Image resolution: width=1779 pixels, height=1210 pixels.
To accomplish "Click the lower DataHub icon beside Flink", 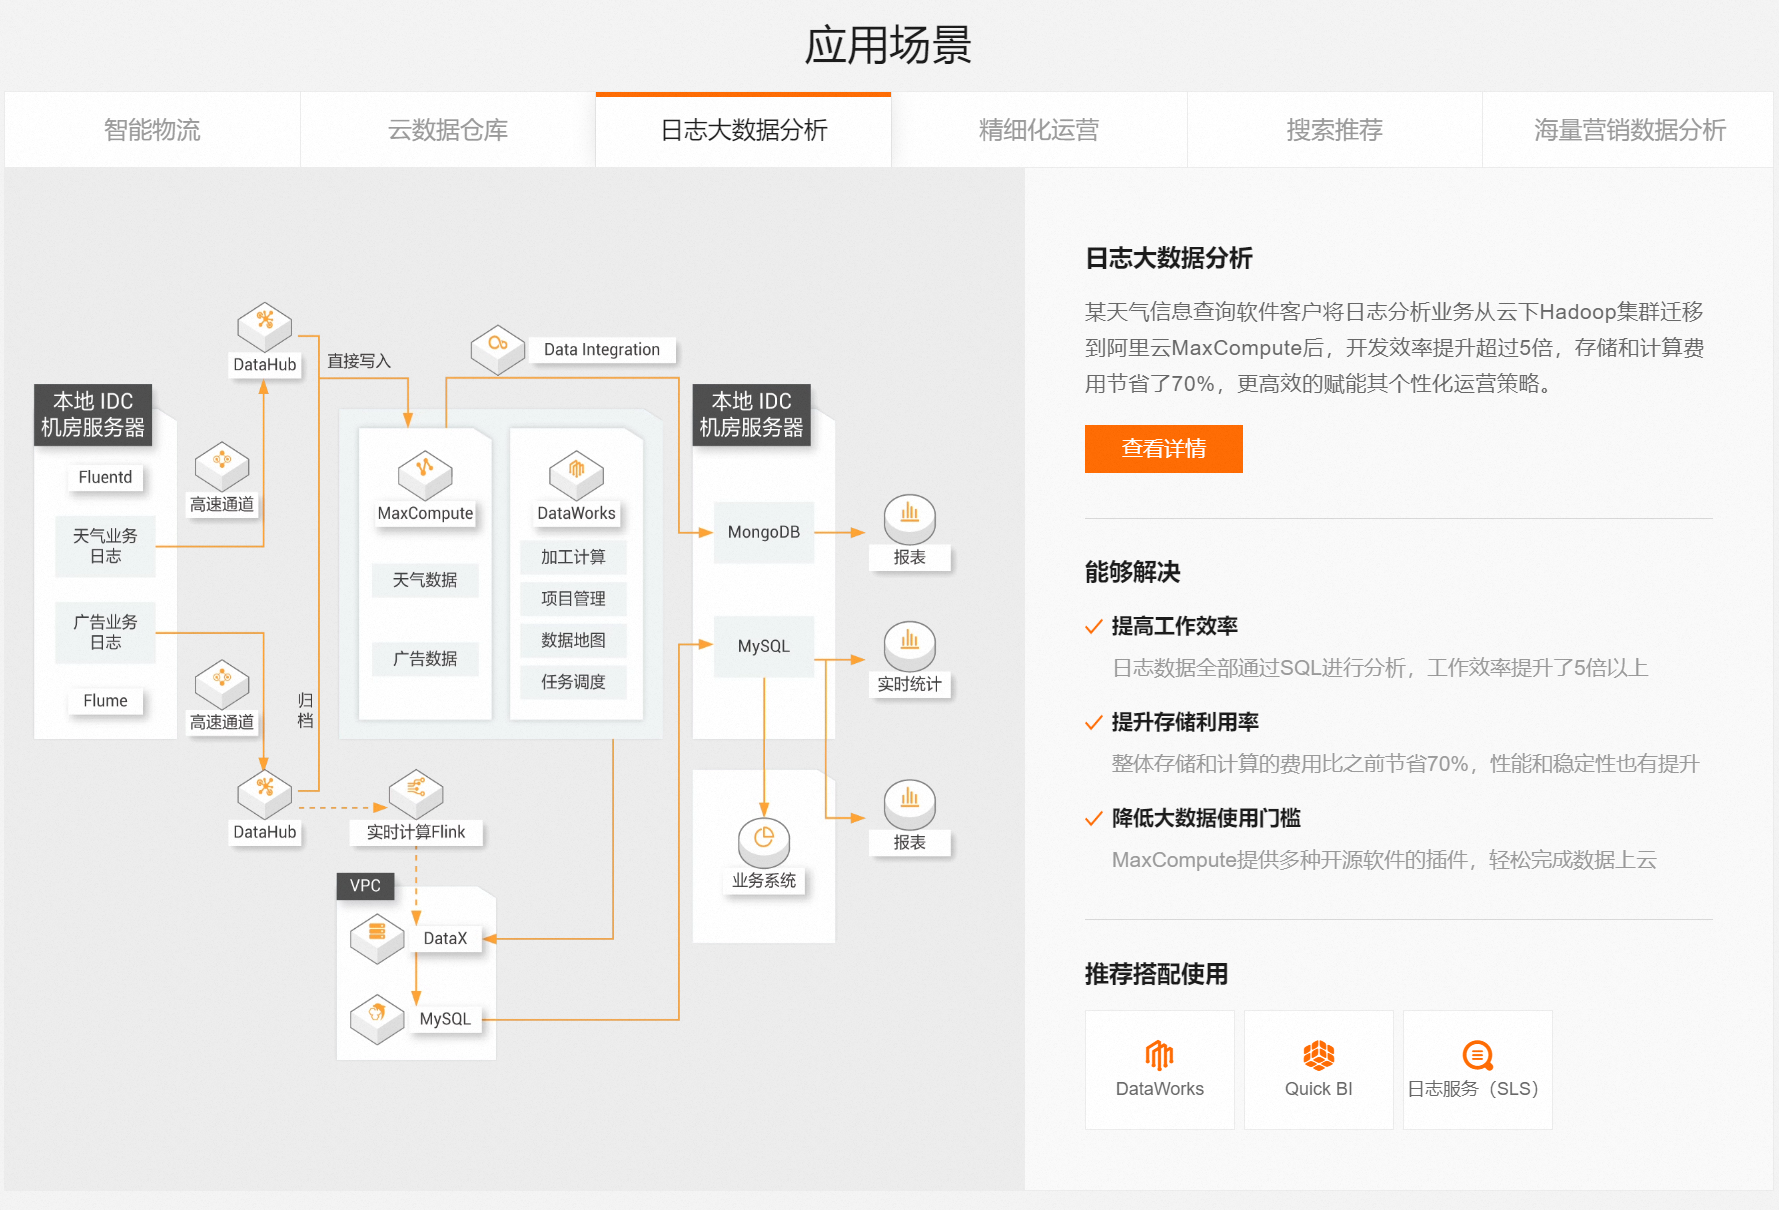I will [x=264, y=793].
